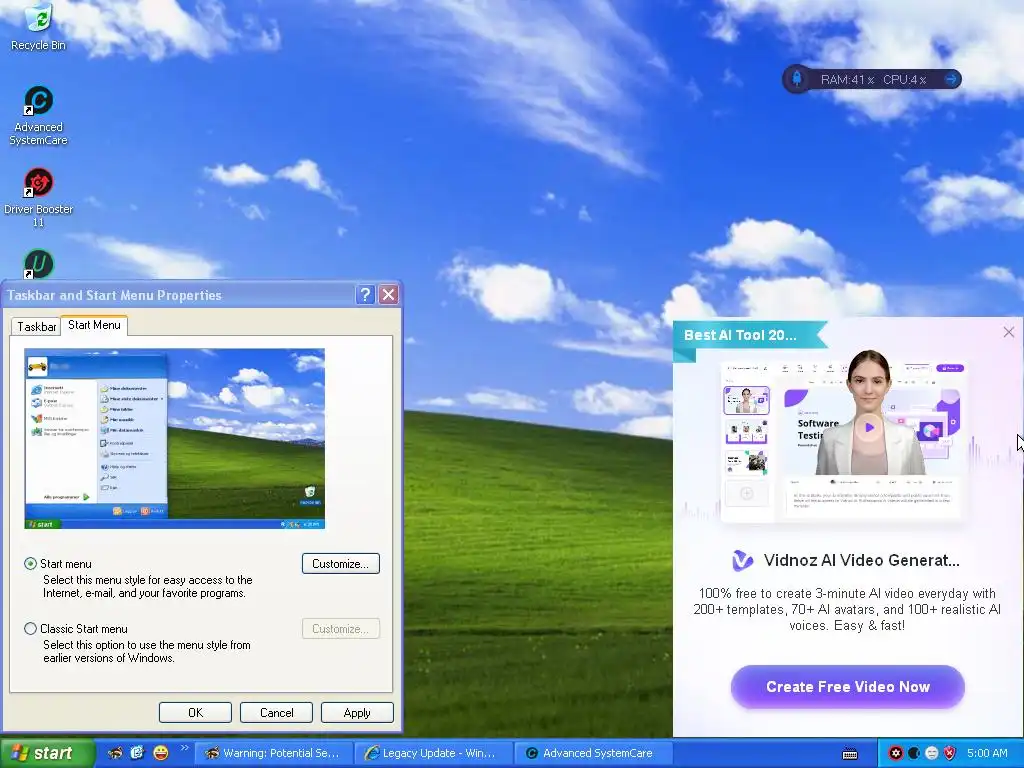
Task: Select the Start Menu tab
Action: 94,325
